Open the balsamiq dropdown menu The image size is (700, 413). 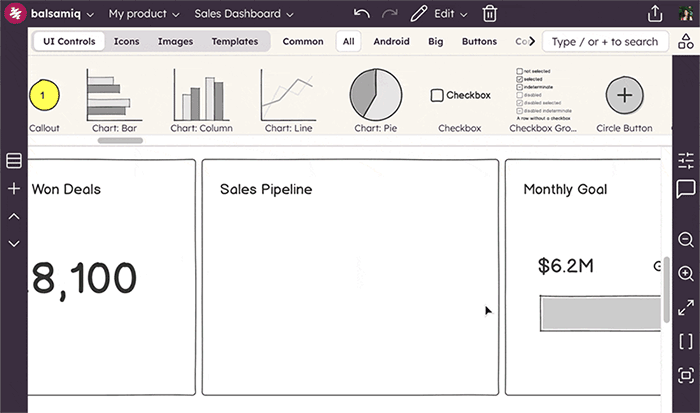[62, 14]
